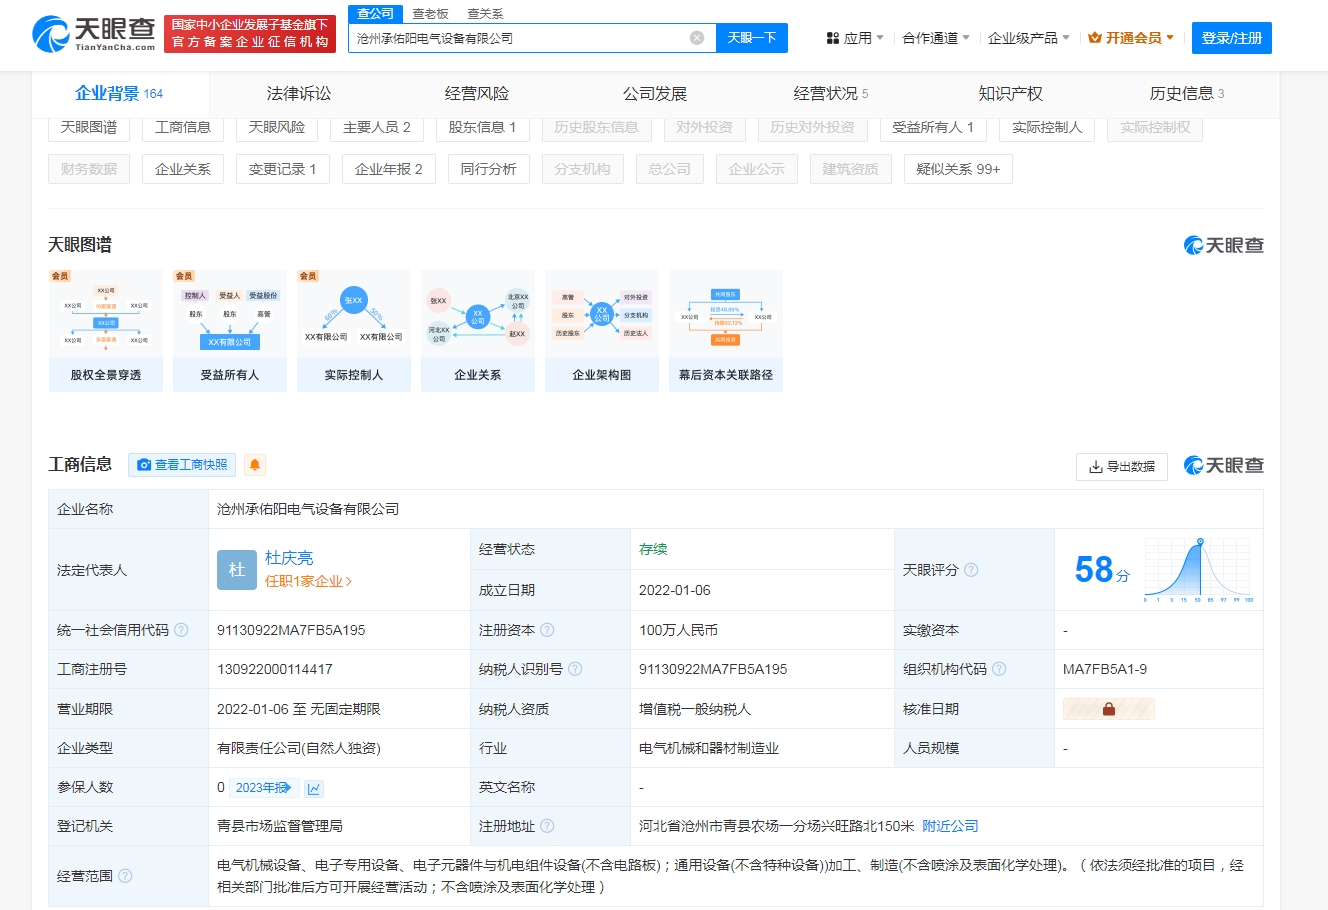The height and width of the screenshot is (910, 1328).
Task: Click the 天眼一下 search button
Action: 752,38
